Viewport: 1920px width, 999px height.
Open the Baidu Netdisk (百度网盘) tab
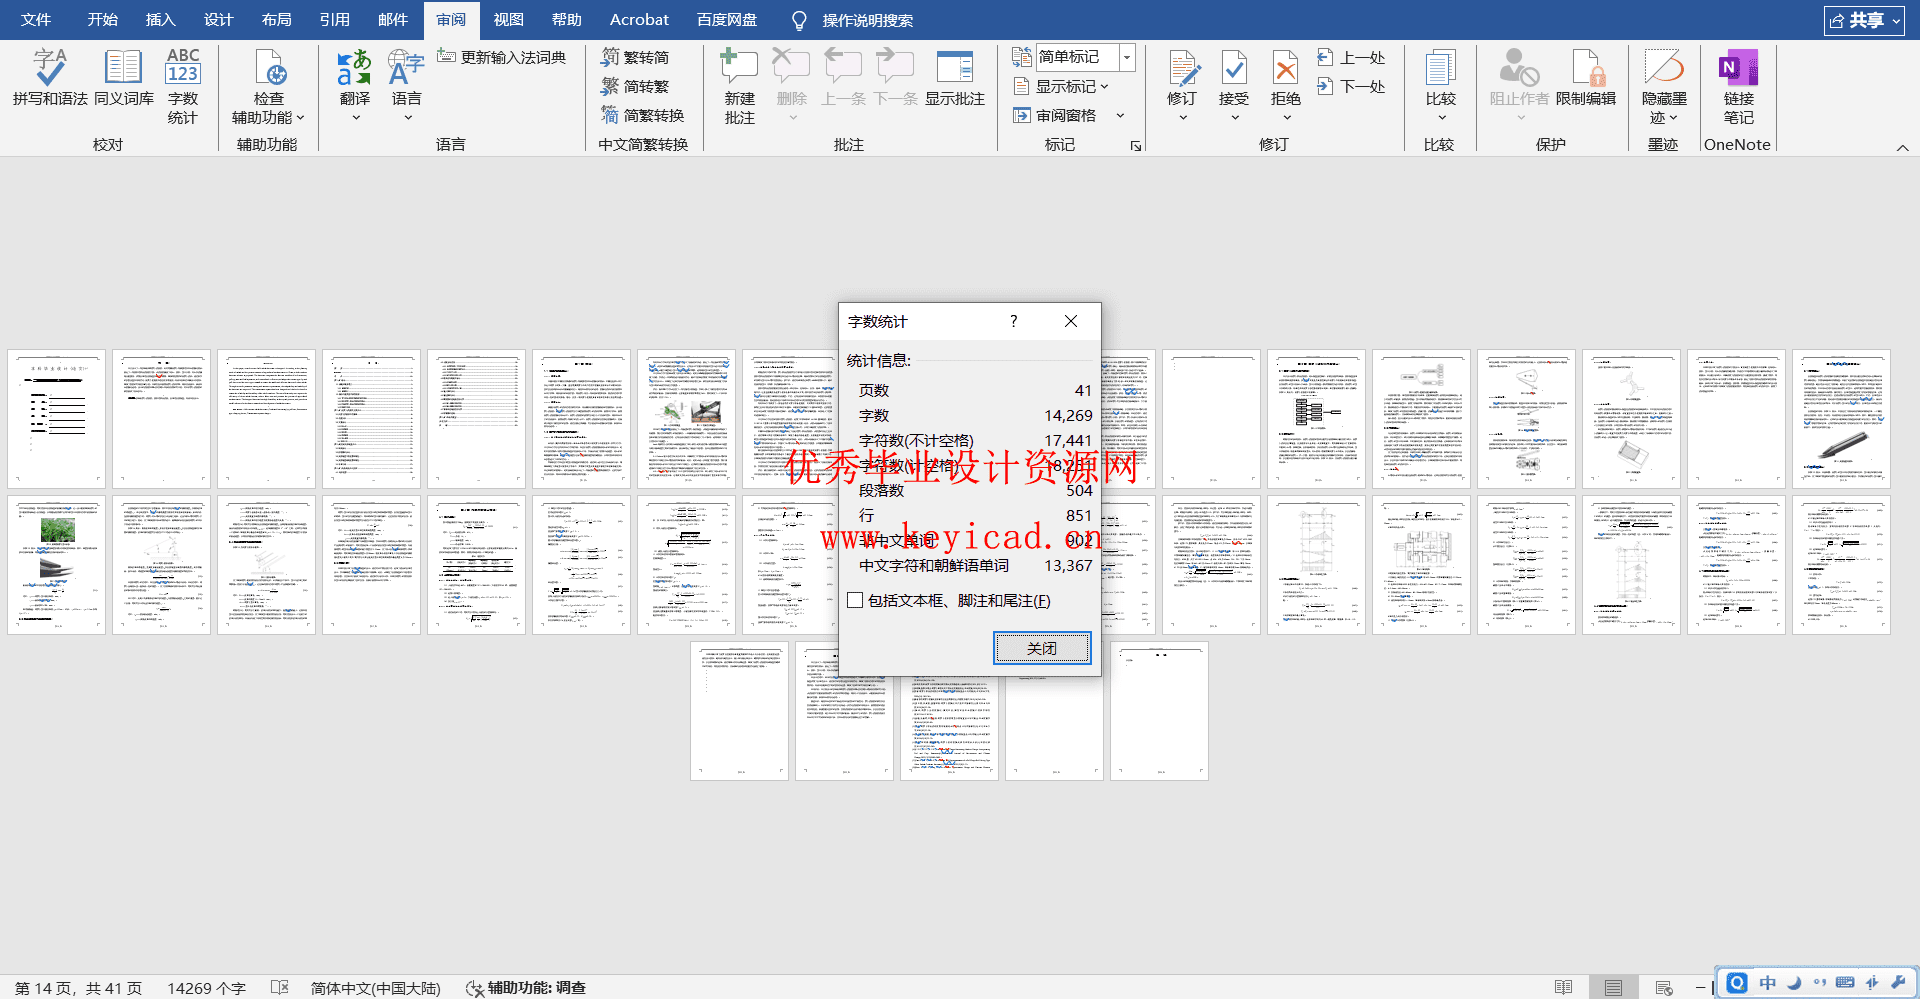click(x=727, y=20)
